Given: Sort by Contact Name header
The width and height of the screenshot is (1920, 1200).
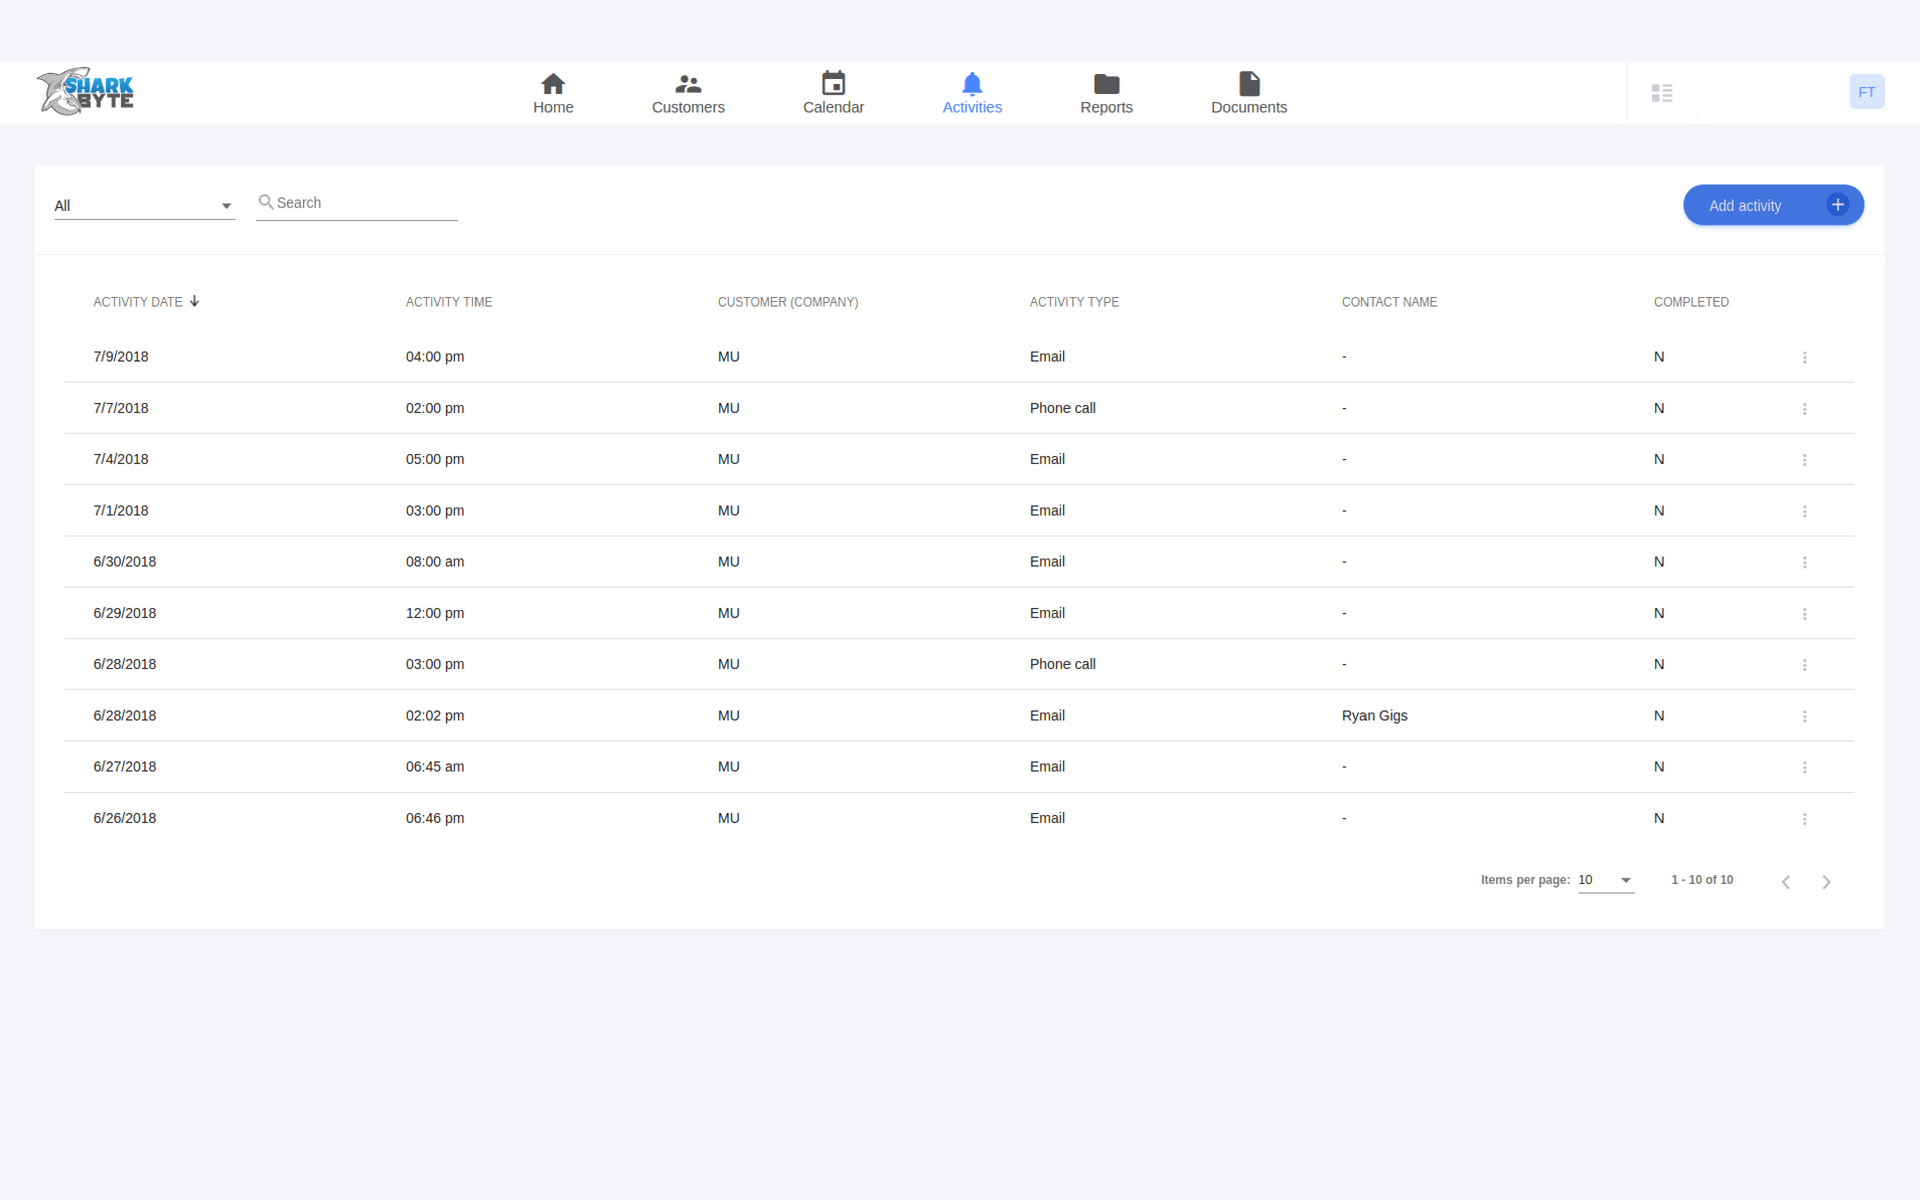Looking at the screenshot, I should [x=1389, y=302].
